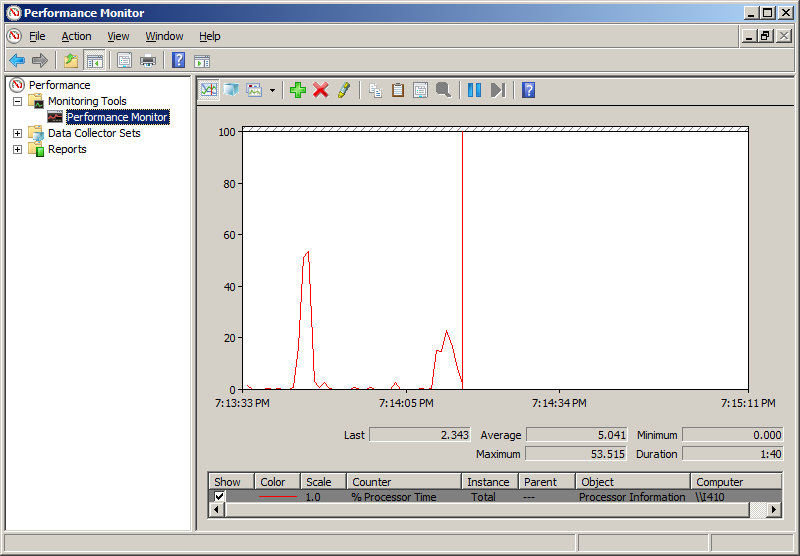Screen dimensions: 800x556
Task: Click console icon left of File menu
Action: coord(14,36)
